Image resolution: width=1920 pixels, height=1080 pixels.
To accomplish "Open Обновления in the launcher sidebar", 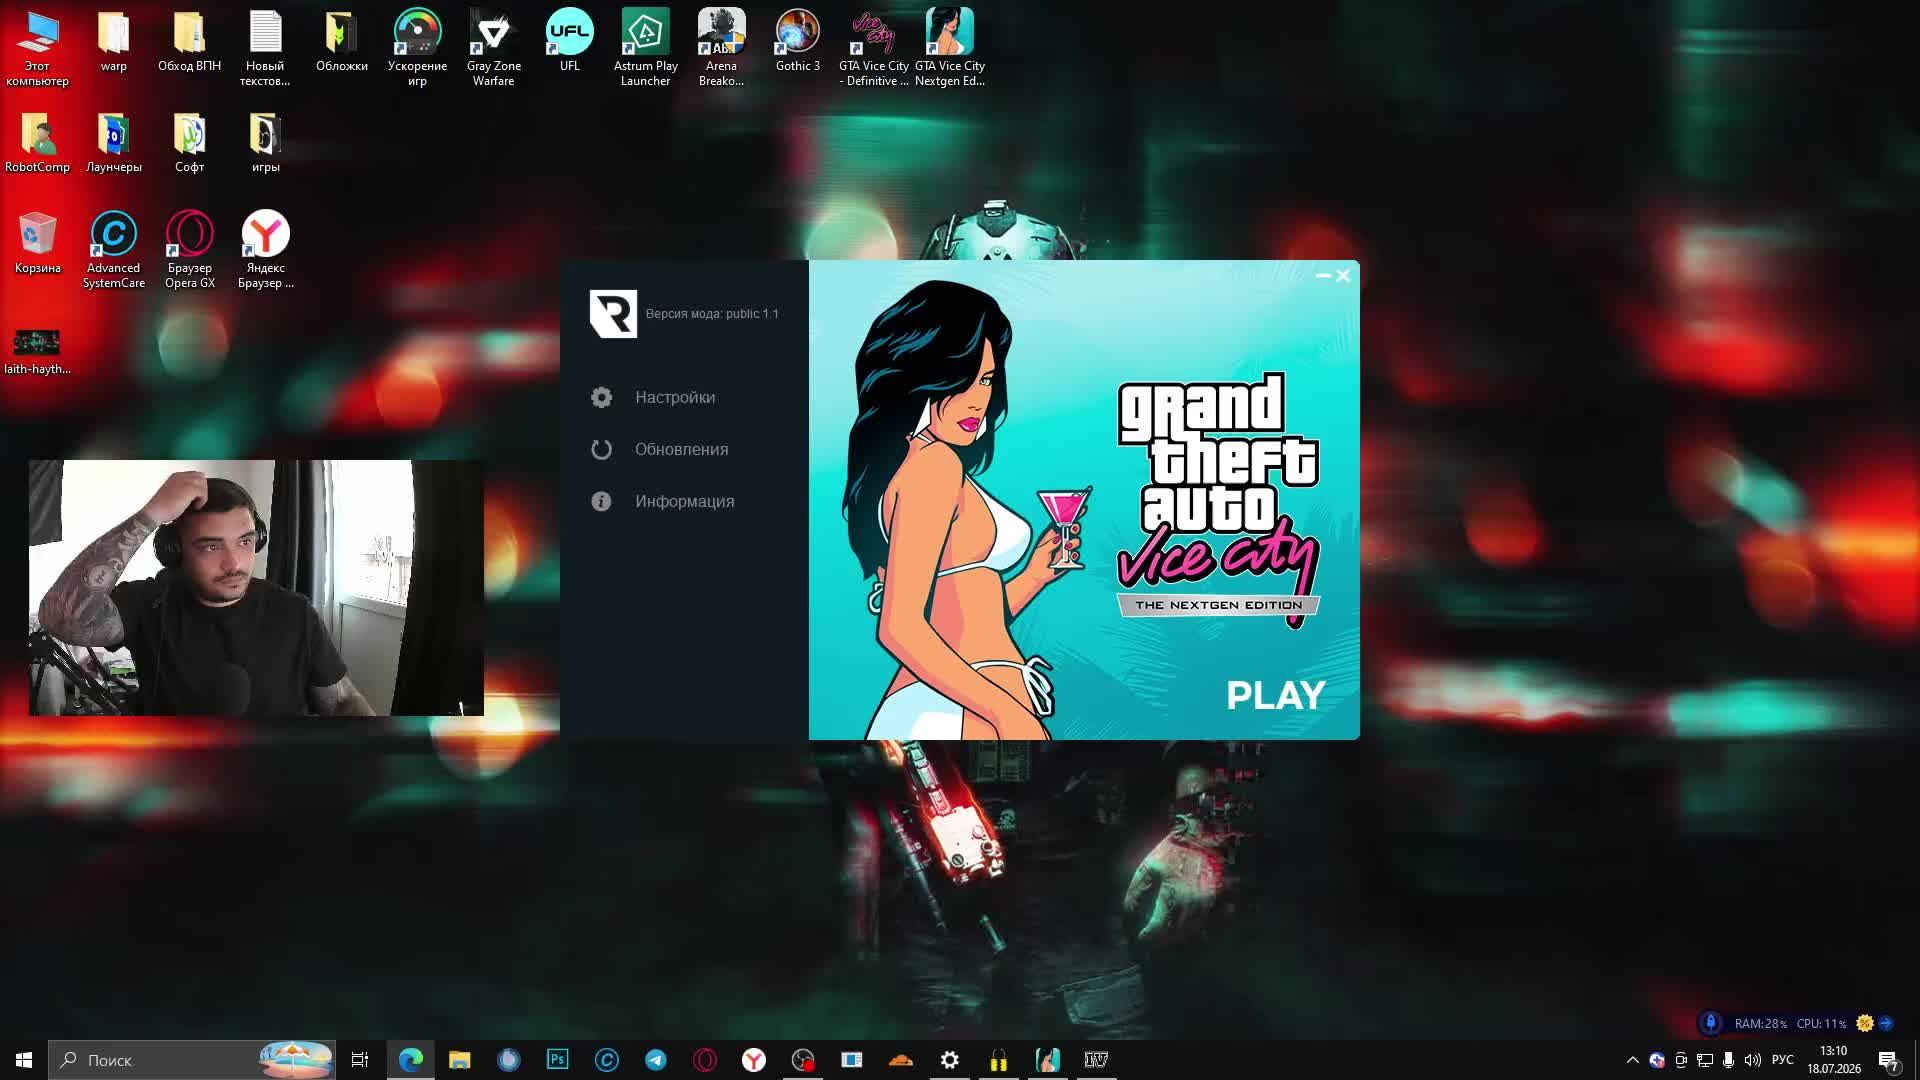I will coord(660,449).
